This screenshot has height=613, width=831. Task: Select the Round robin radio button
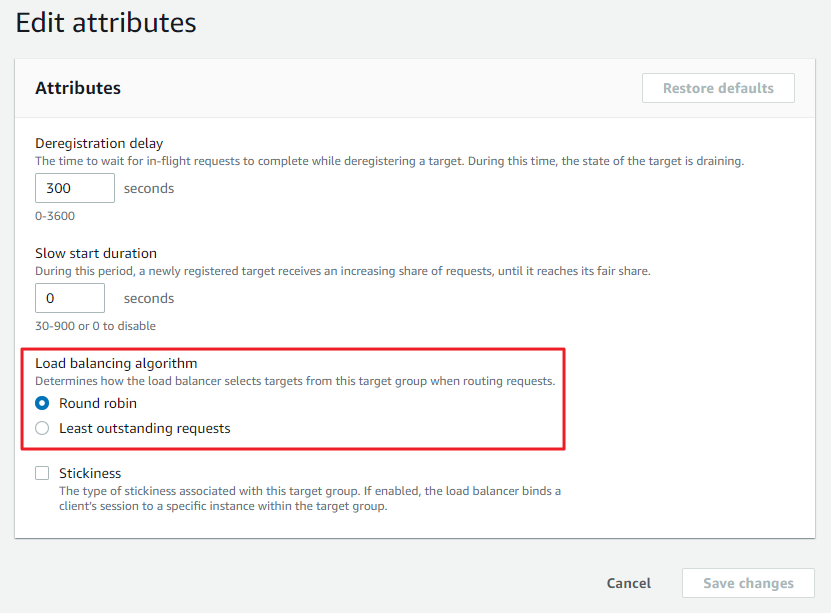(42, 403)
